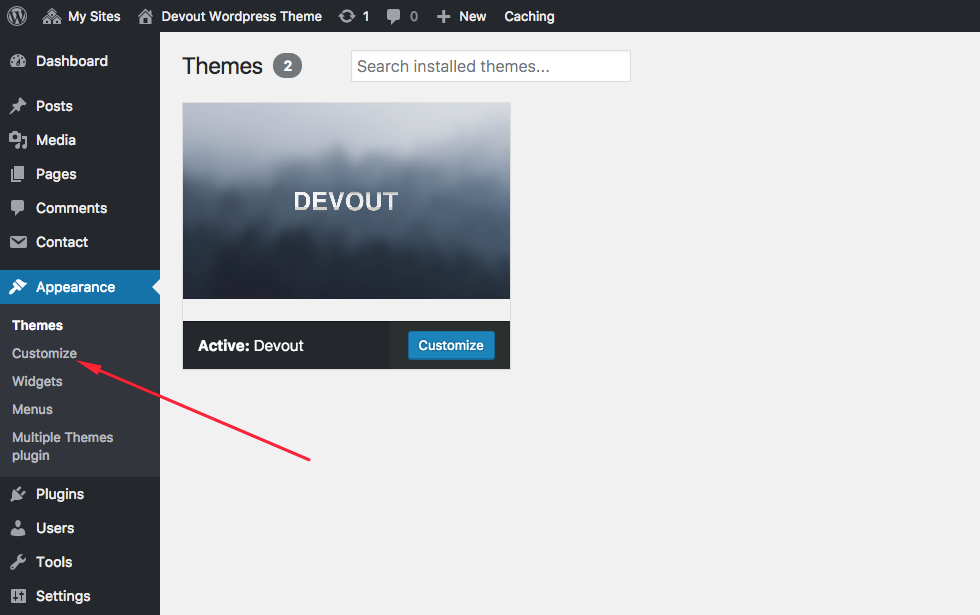Open the Plugins section
This screenshot has height=615, width=980.
(60, 494)
